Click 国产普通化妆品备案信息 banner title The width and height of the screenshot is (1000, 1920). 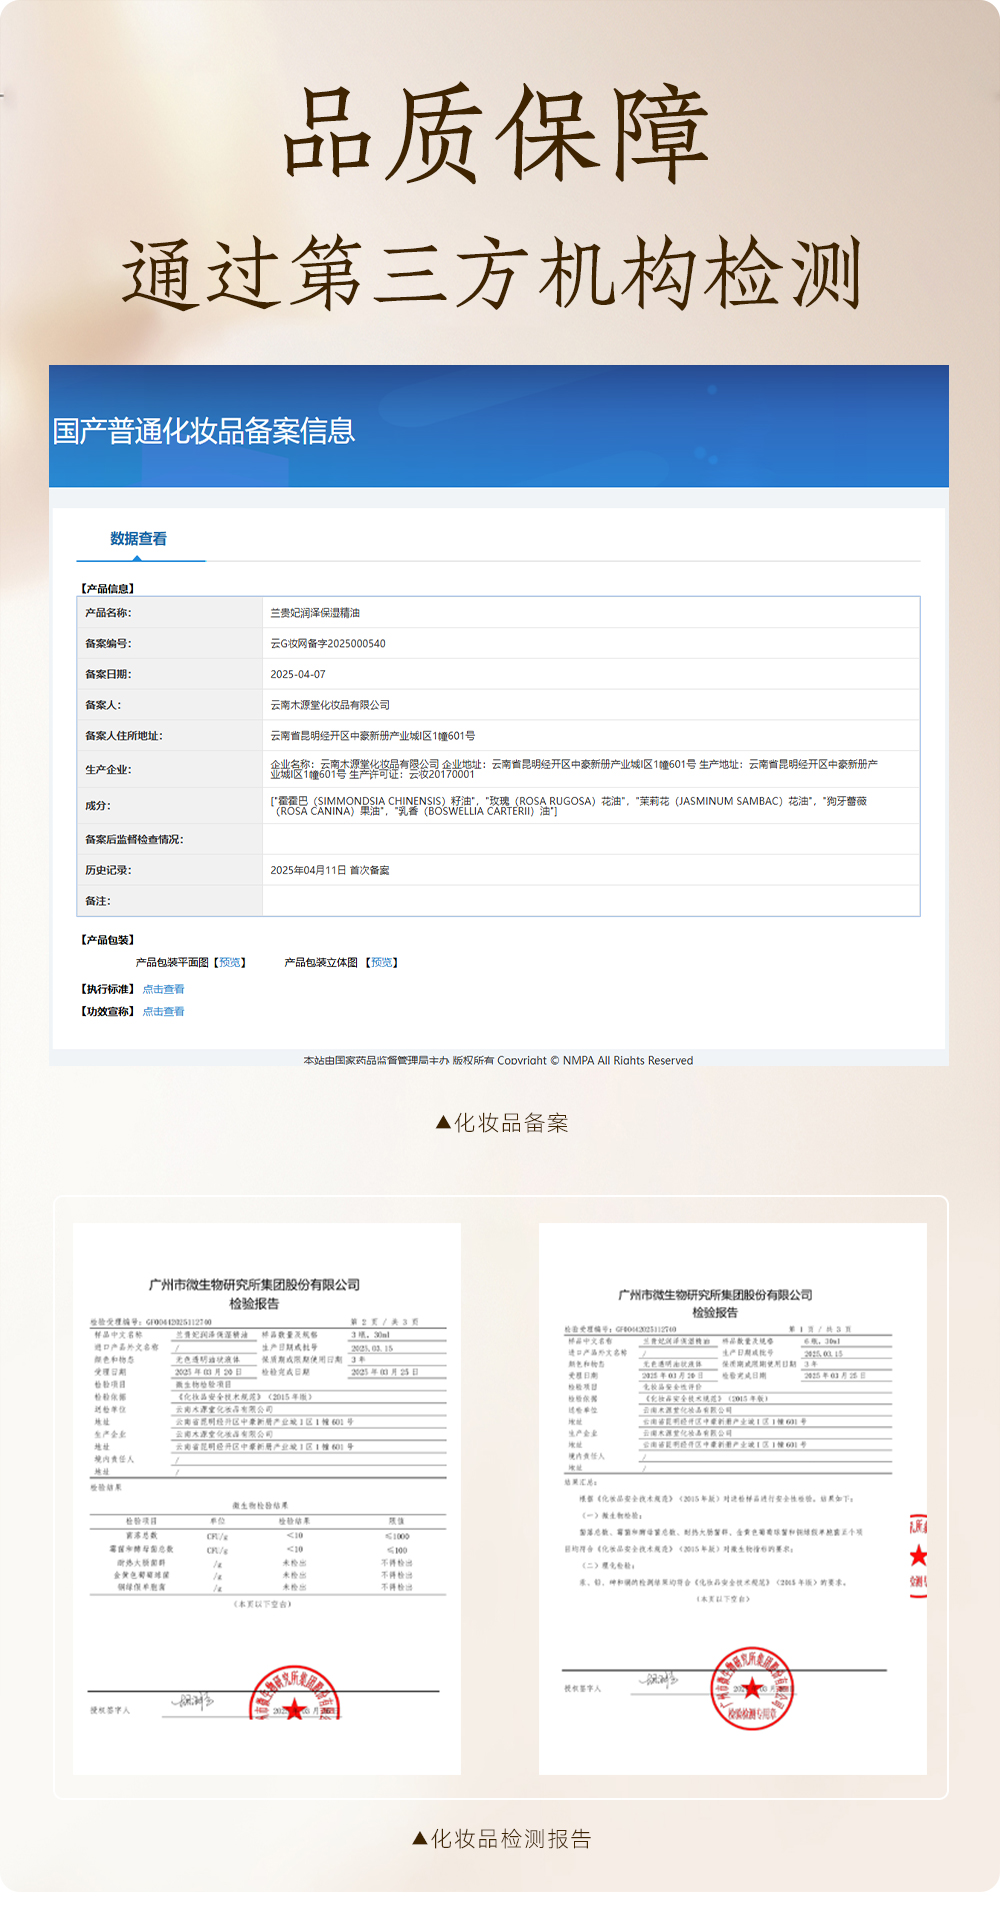pyautogui.click(x=204, y=431)
